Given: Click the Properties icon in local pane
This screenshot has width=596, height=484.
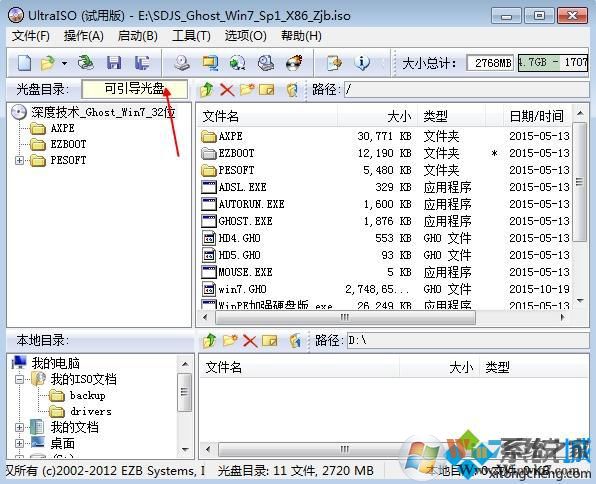Looking at the screenshot, I should [295, 341].
